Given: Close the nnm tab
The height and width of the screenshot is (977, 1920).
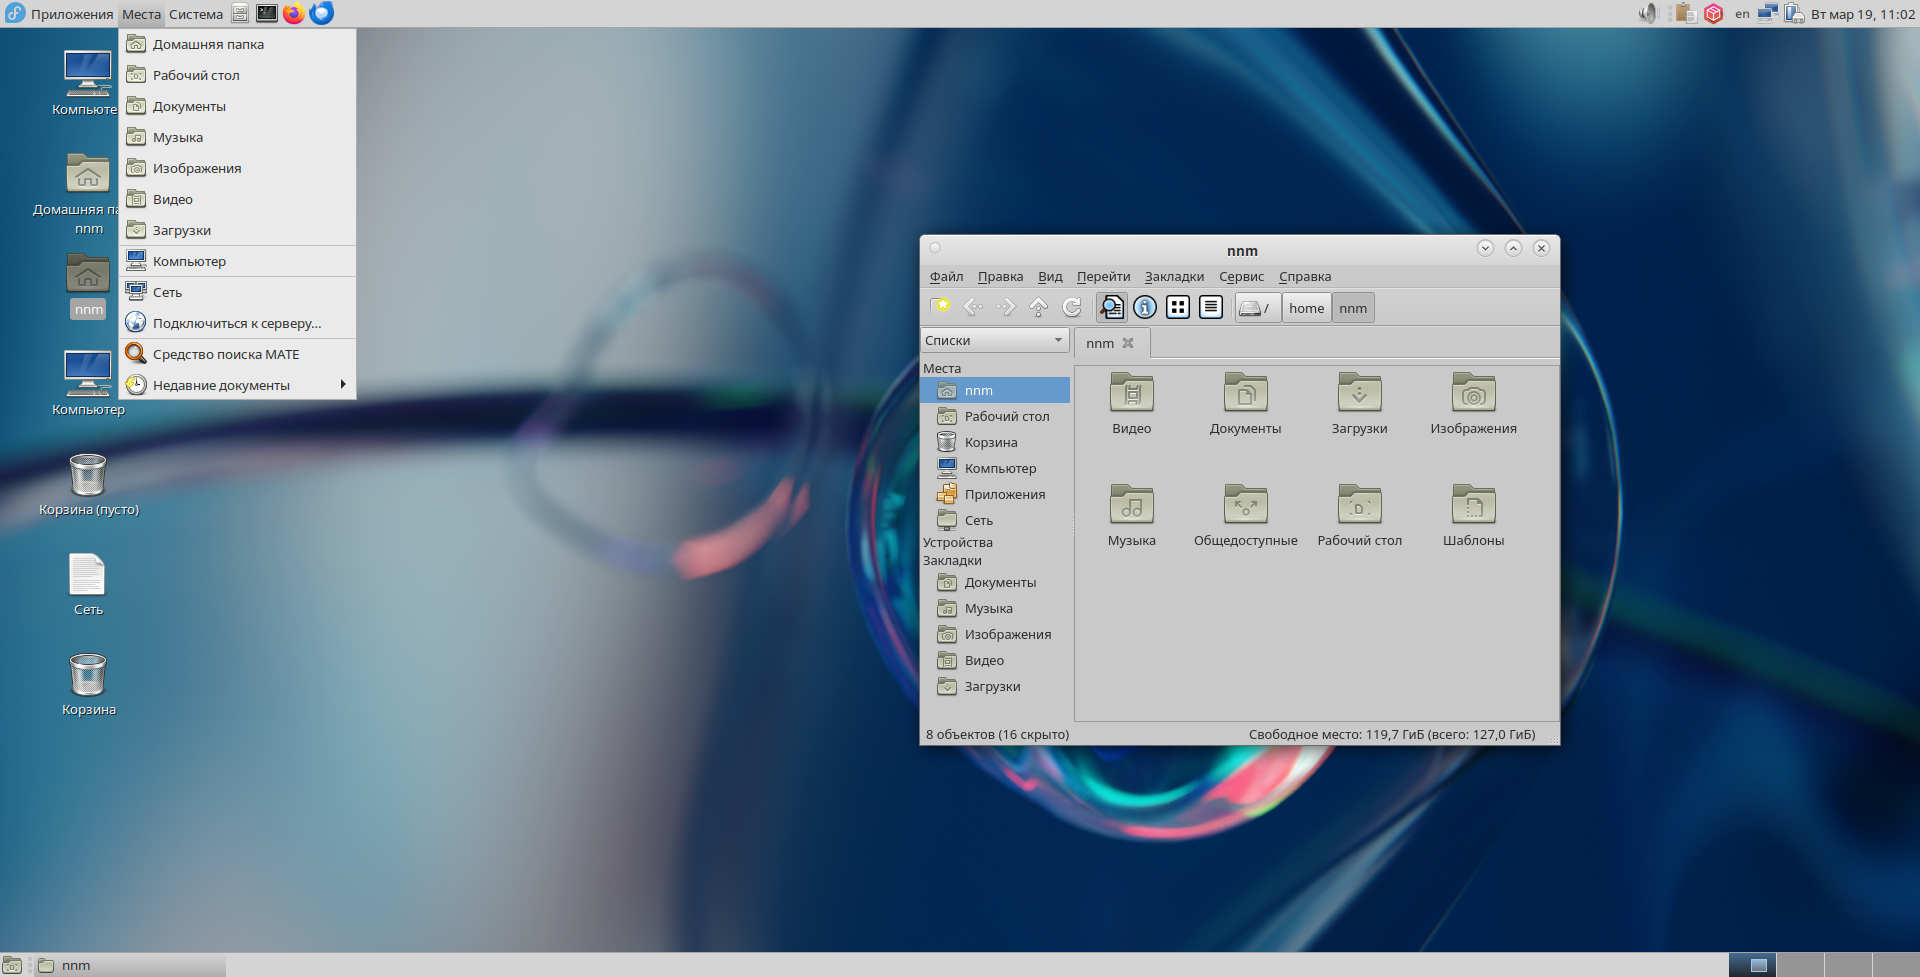Looking at the screenshot, I should [x=1128, y=343].
